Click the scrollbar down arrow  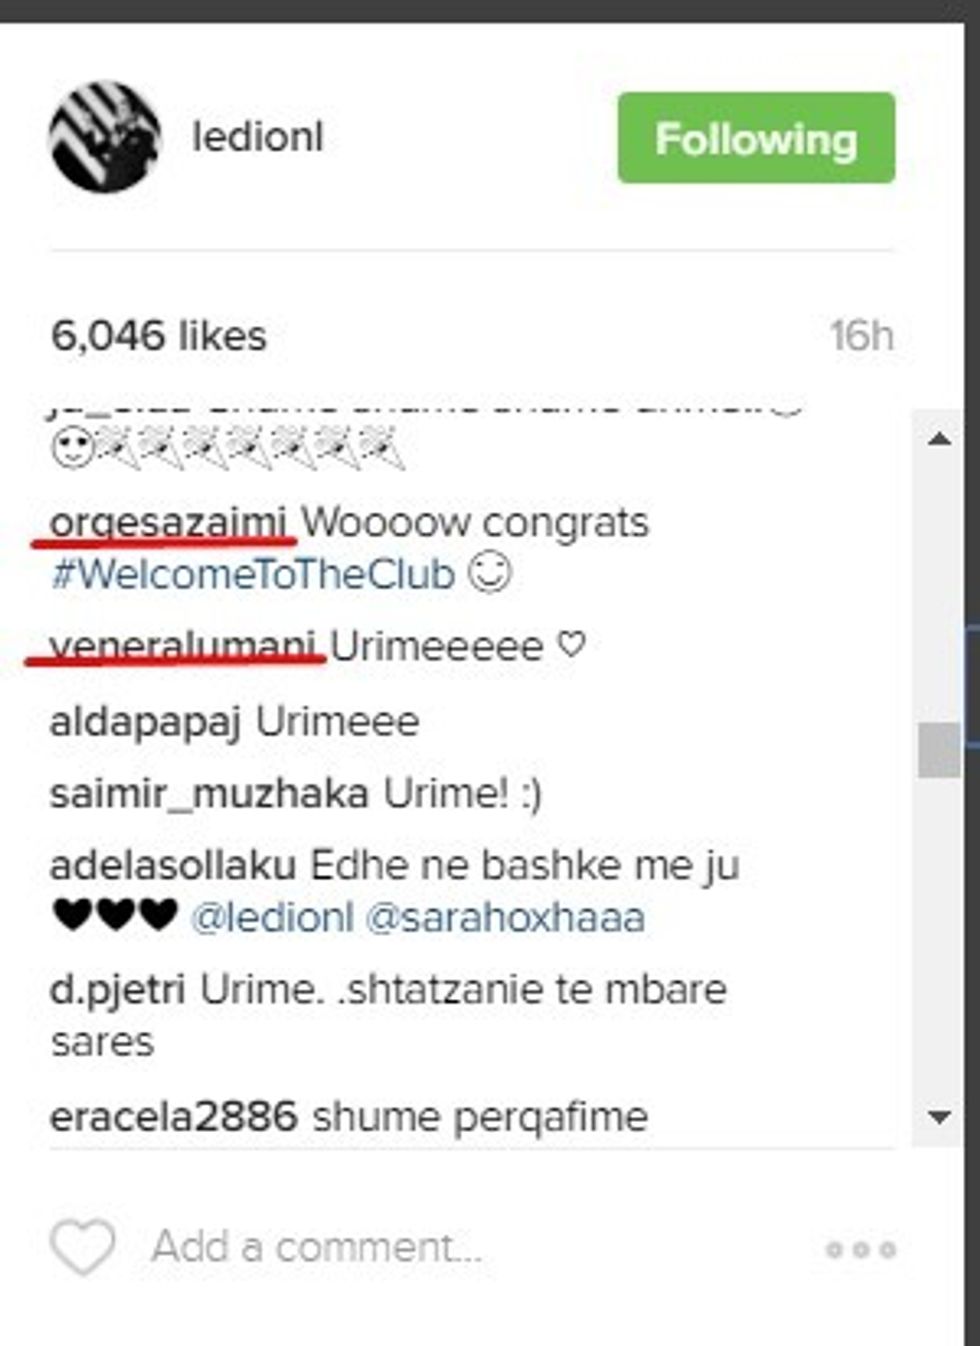coord(939,1117)
